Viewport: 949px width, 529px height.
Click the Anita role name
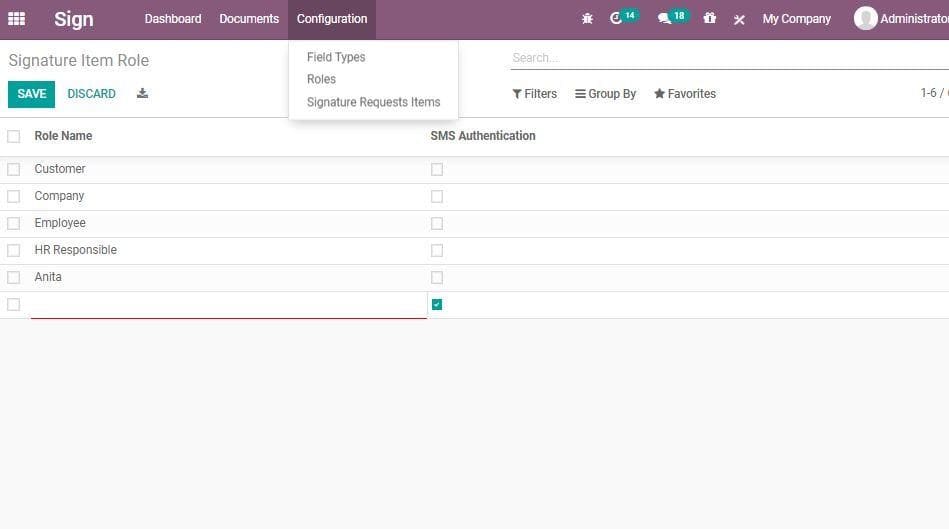48,277
